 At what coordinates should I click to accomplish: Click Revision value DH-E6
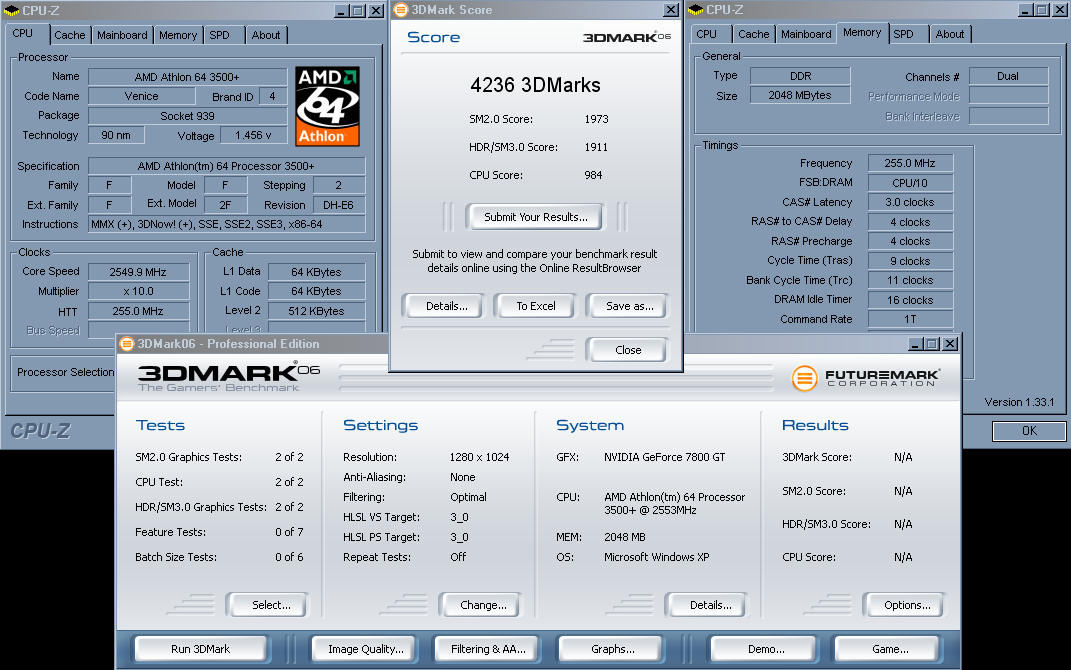[x=339, y=205]
